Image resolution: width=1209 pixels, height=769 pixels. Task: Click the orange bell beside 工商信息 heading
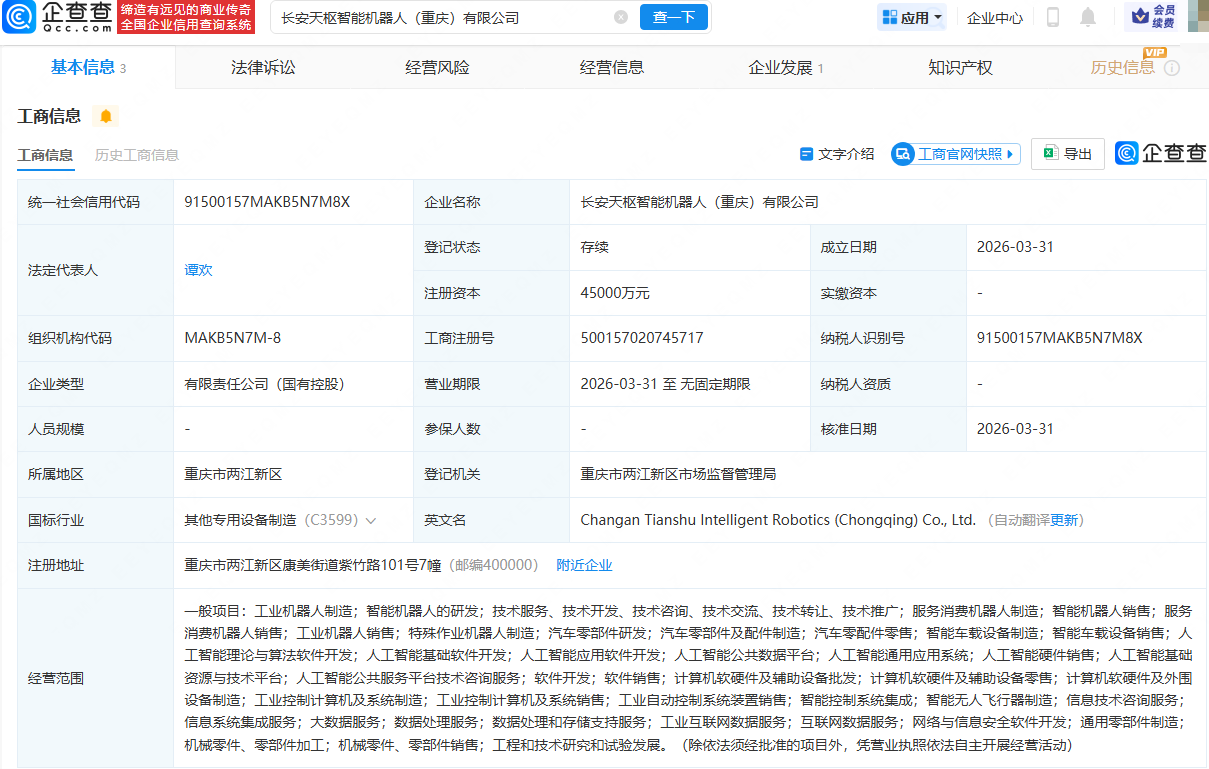tap(104, 116)
